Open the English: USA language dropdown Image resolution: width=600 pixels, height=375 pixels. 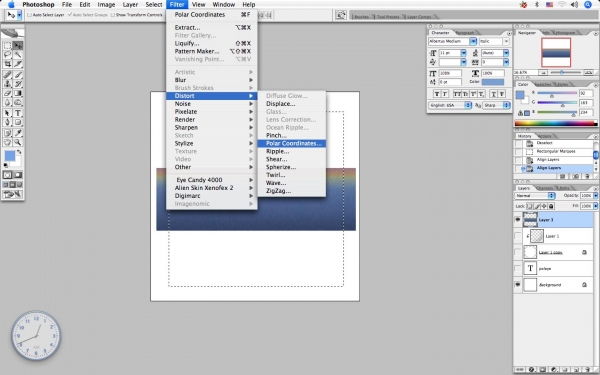[450, 105]
